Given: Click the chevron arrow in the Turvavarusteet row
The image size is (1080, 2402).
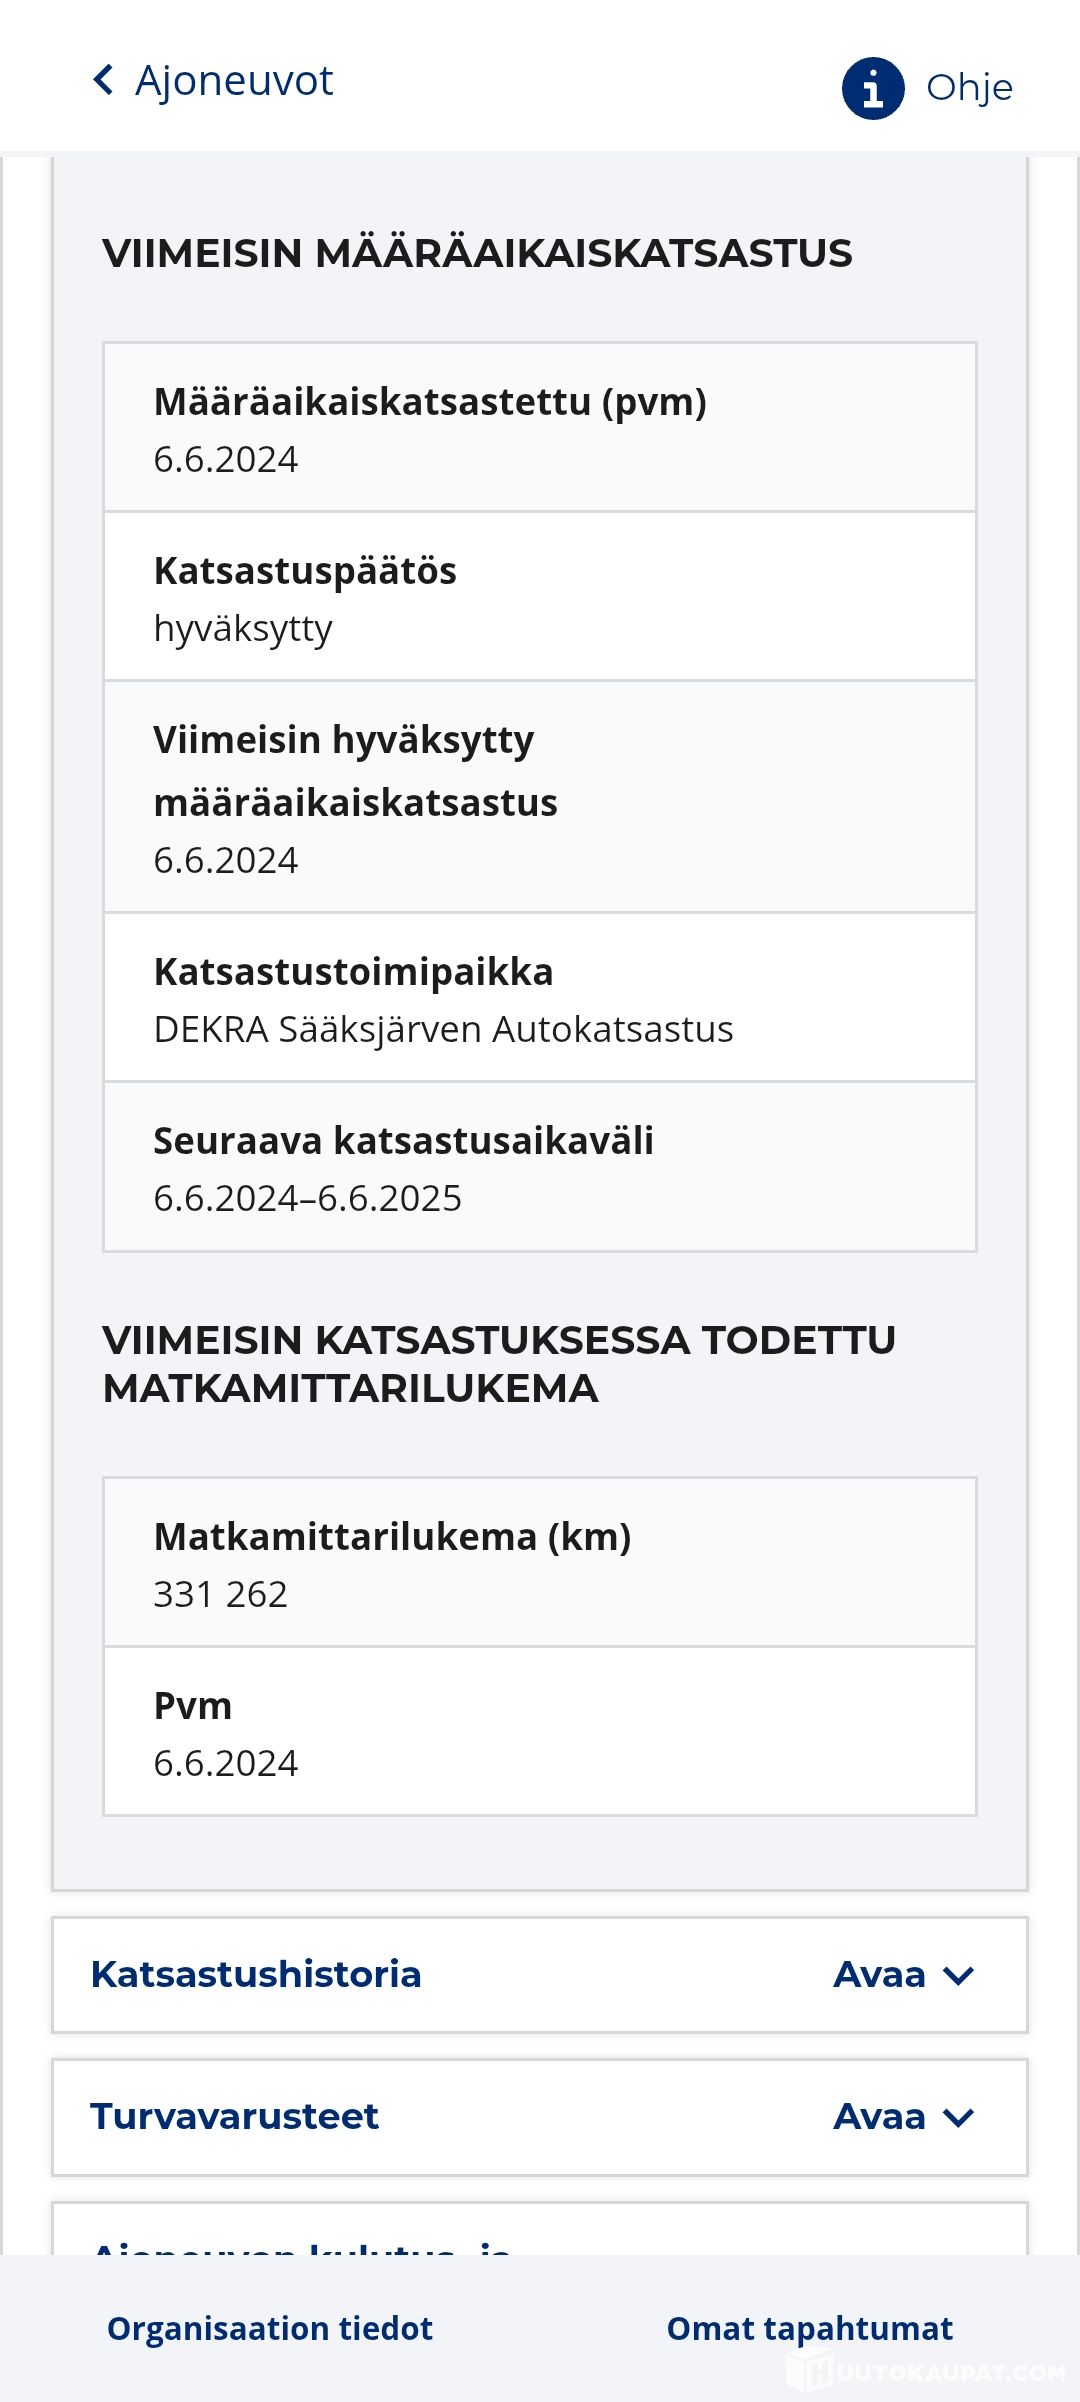Looking at the screenshot, I should 959,2117.
